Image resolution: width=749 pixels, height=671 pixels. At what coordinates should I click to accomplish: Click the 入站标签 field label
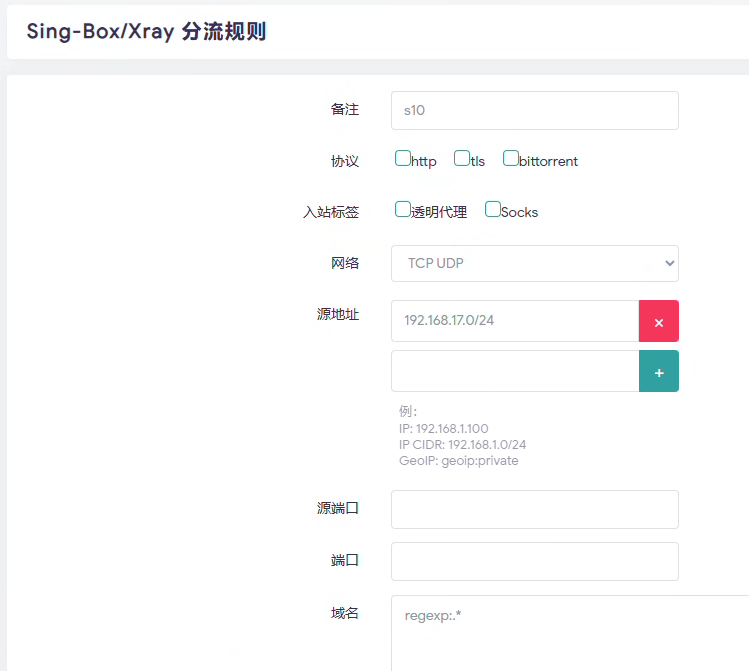tap(331, 212)
